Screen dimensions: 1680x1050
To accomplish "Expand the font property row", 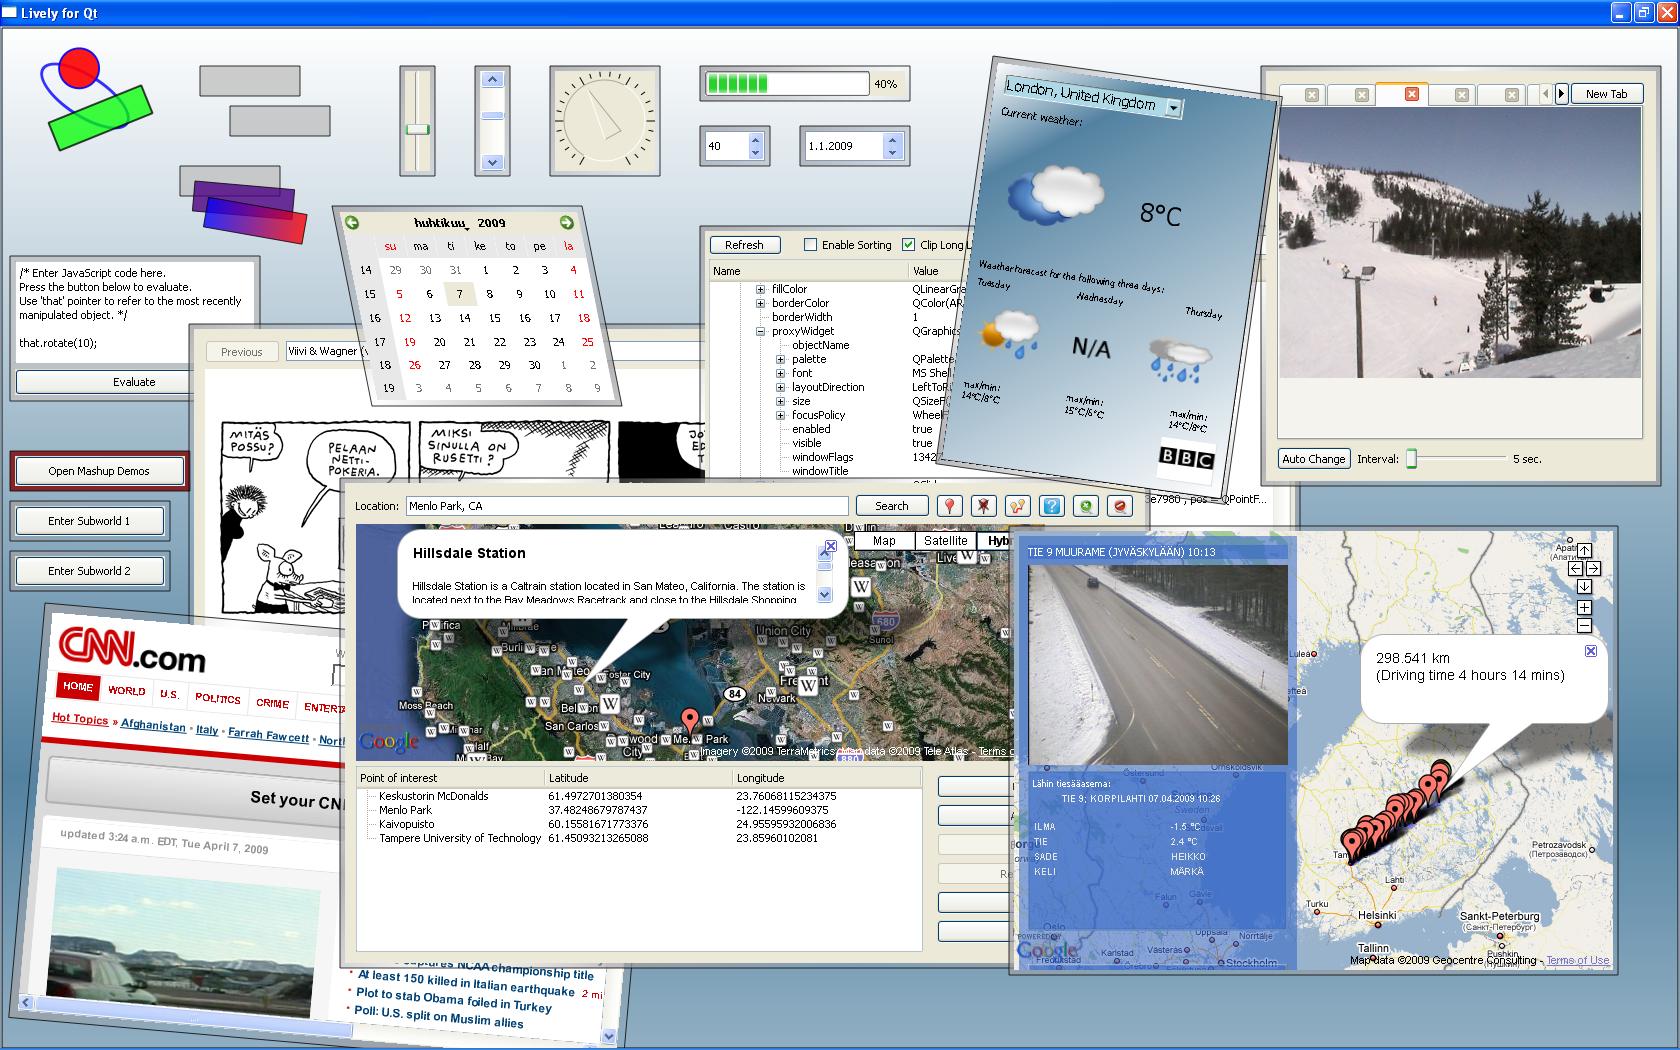I will point(781,373).
